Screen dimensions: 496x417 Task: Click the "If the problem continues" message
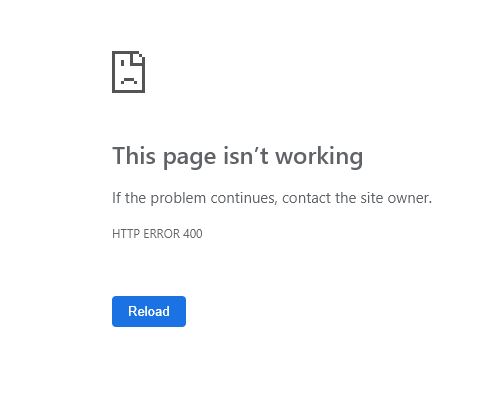(195, 198)
